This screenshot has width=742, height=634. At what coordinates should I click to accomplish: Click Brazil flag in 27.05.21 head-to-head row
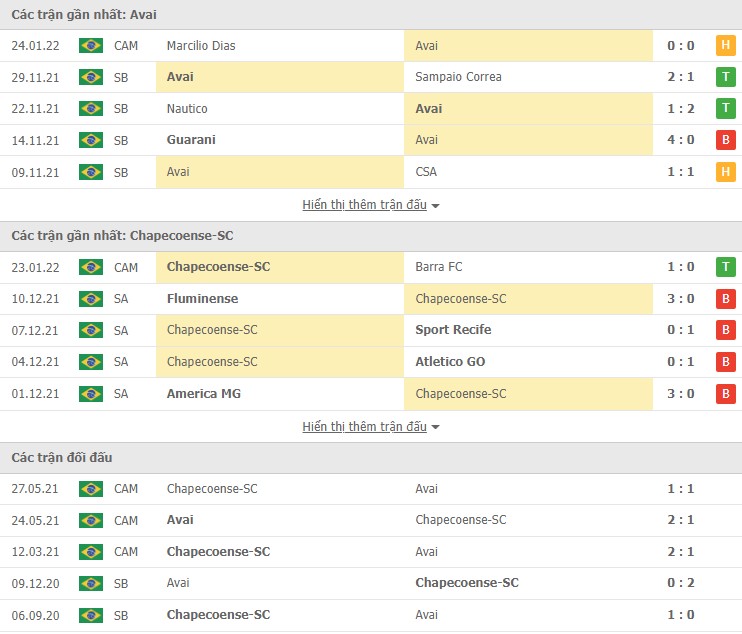point(91,489)
